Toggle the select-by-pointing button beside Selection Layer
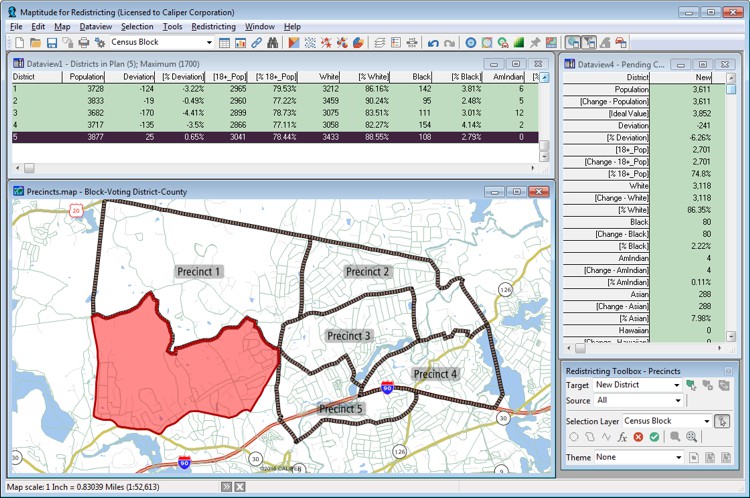The height and width of the screenshot is (498, 750). point(722,421)
